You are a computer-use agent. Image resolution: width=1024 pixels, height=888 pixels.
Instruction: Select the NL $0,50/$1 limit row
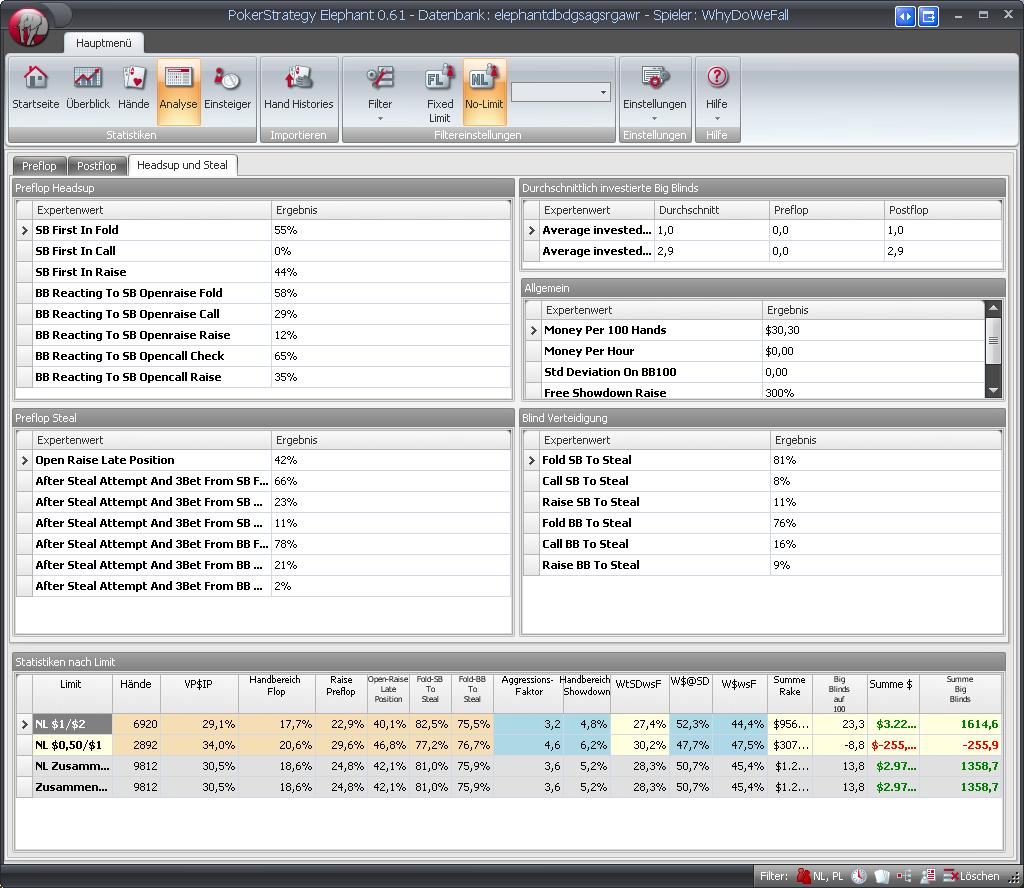pyautogui.click(x=509, y=745)
